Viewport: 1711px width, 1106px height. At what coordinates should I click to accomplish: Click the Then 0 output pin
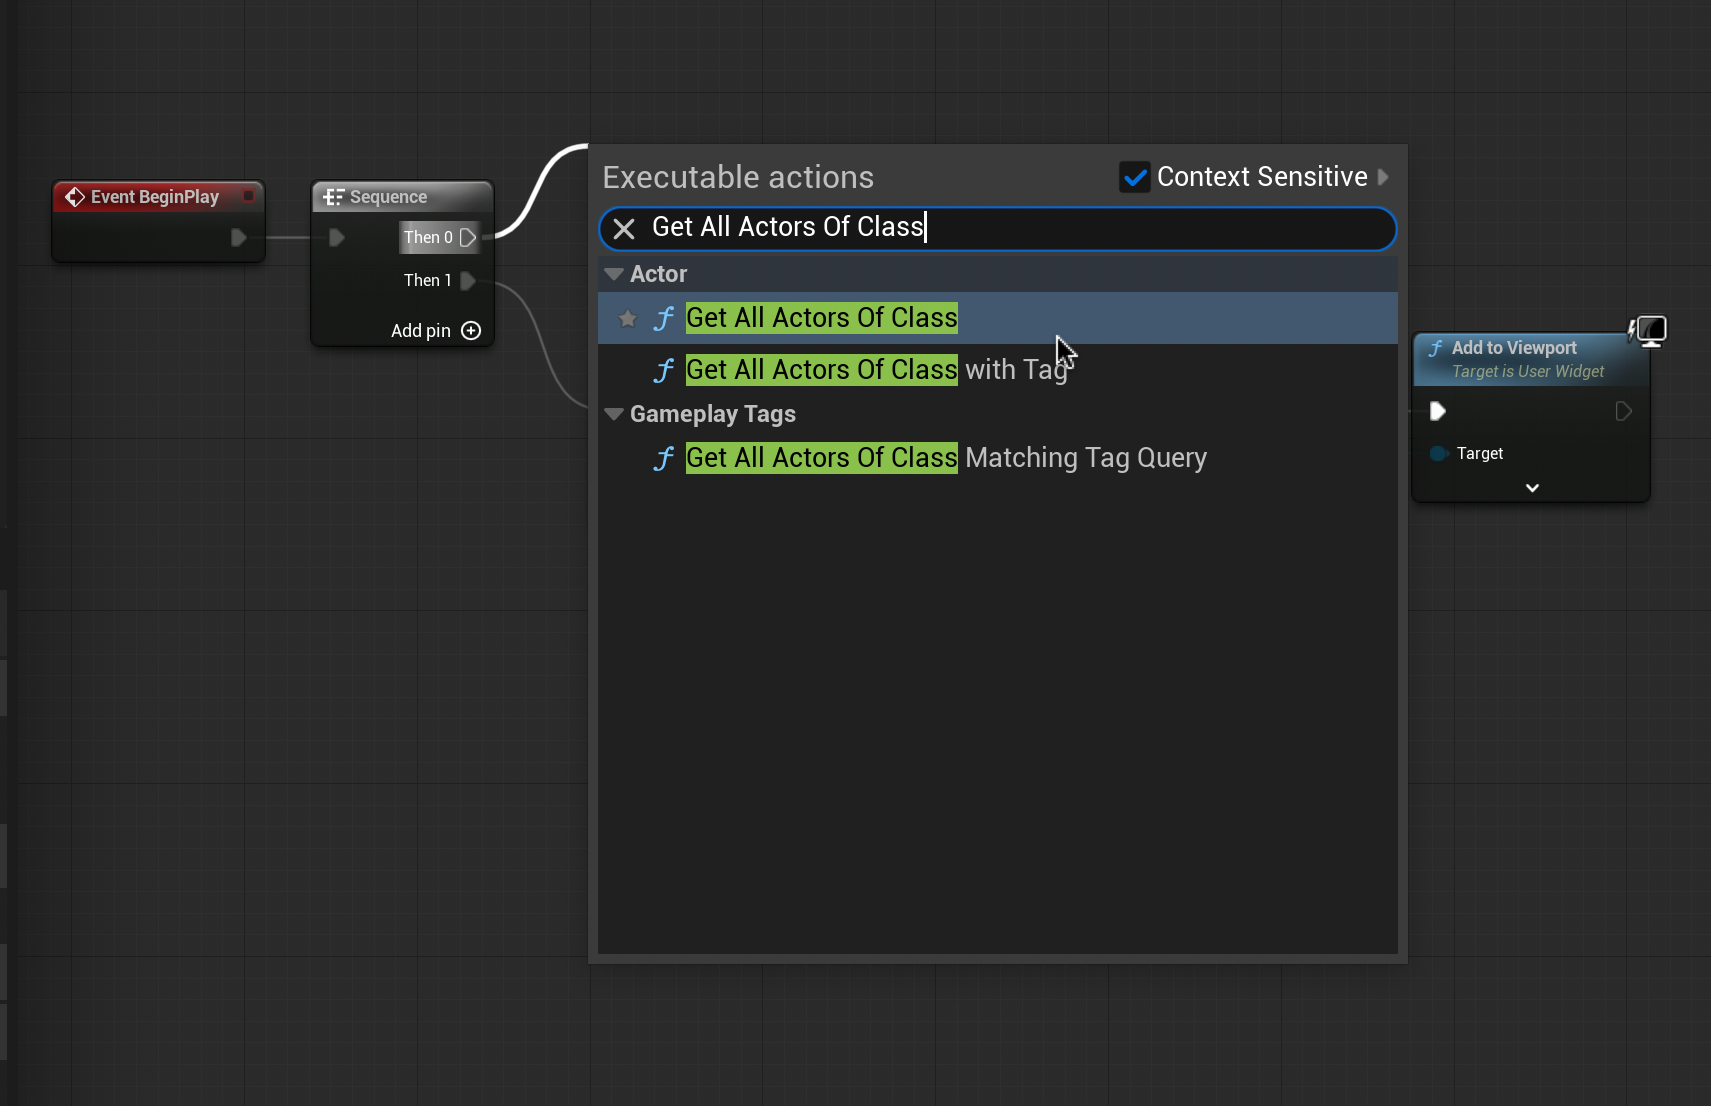(467, 238)
